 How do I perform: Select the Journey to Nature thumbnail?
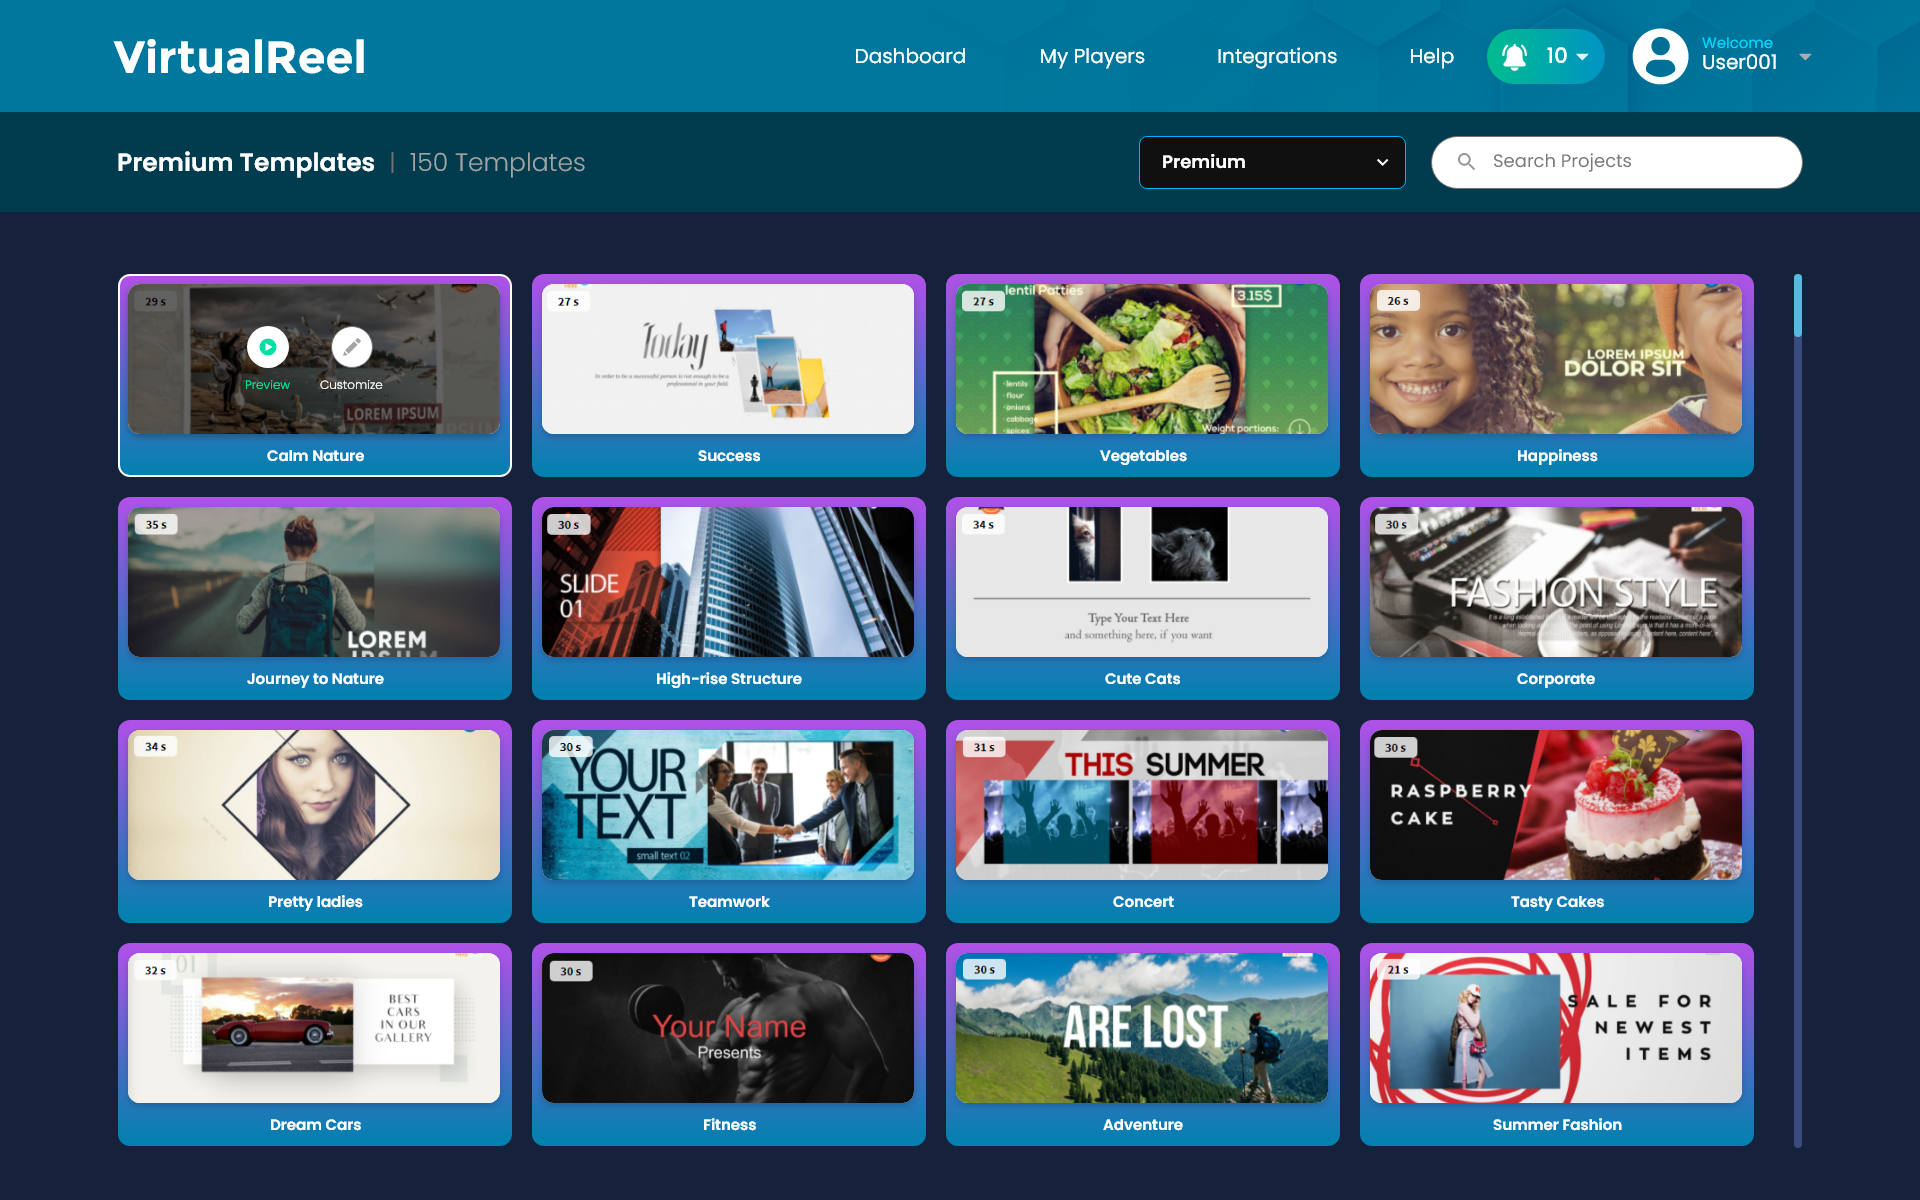pyautogui.click(x=314, y=582)
